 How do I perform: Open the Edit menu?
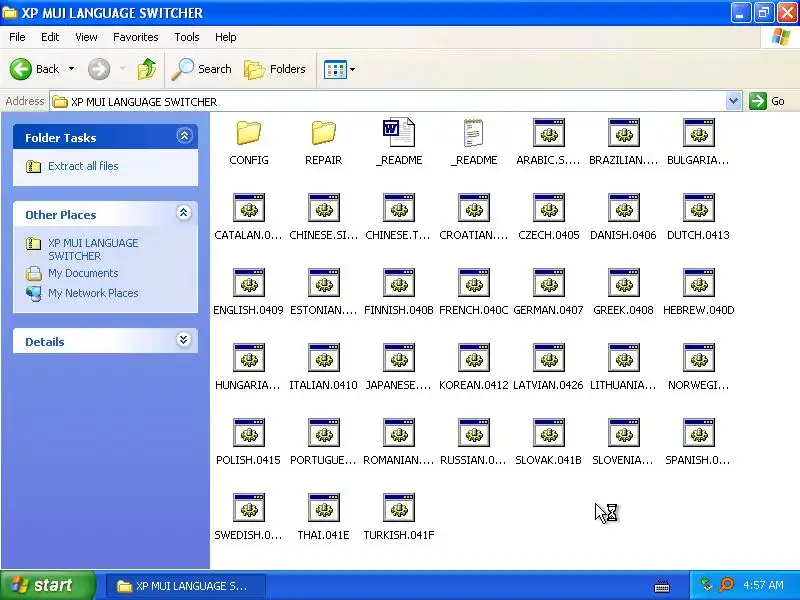pos(50,37)
